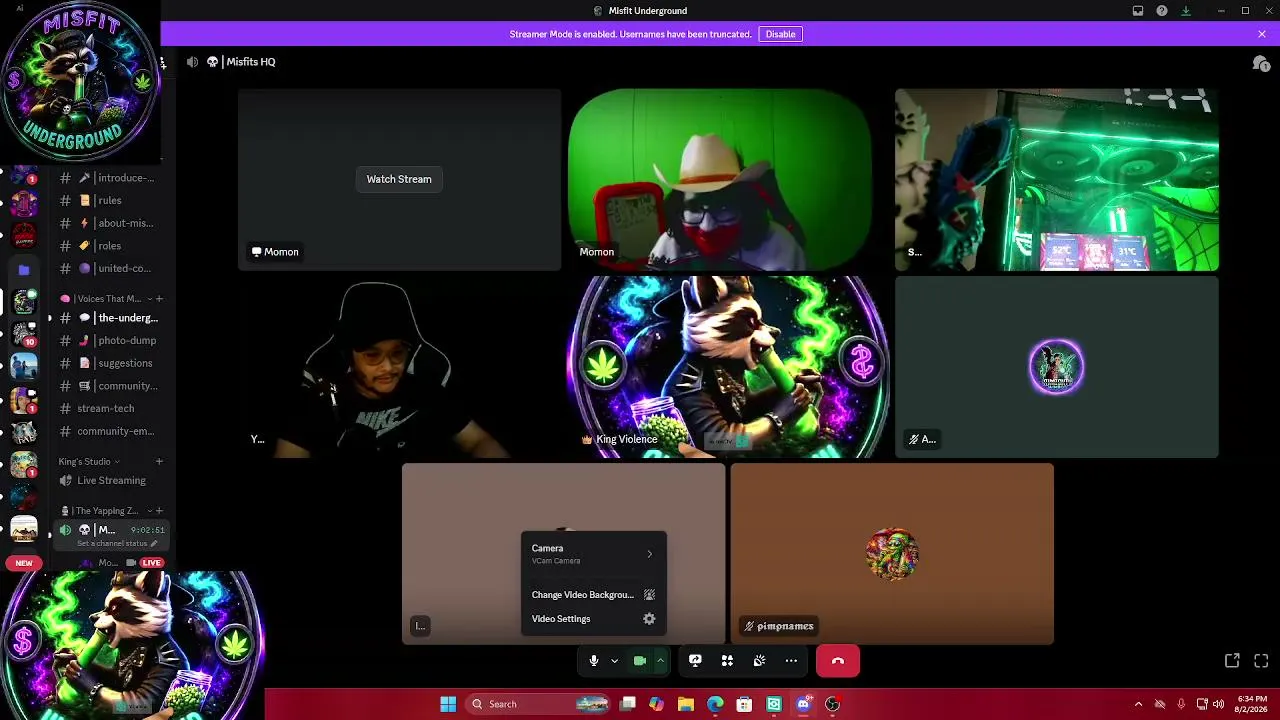
Task: Turn off the camera with the green video button
Action: click(x=640, y=661)
